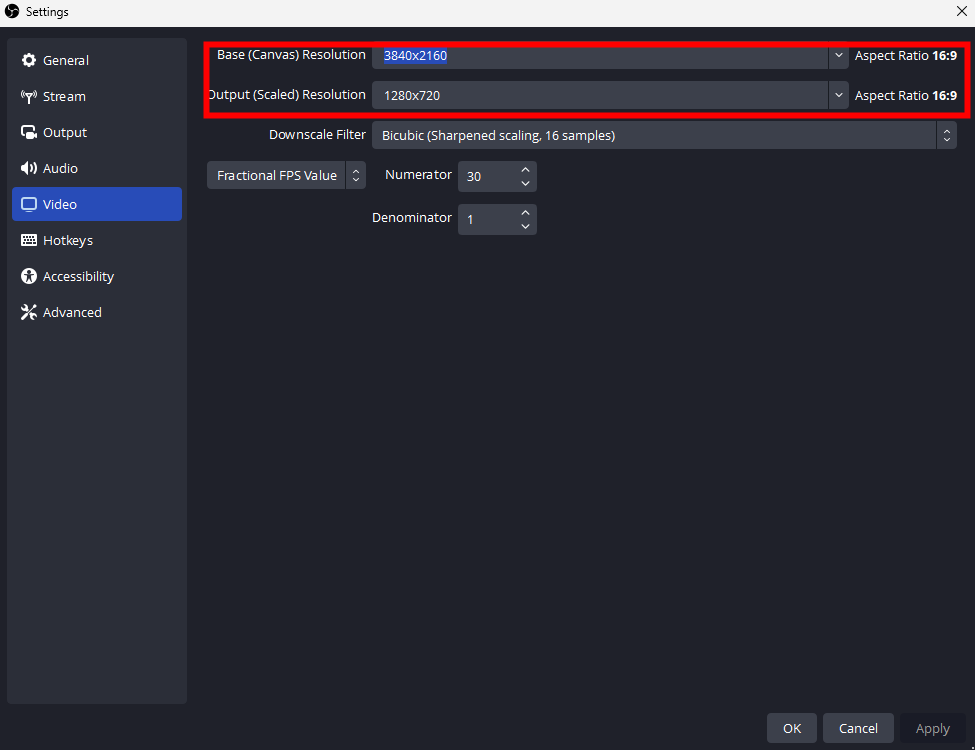Click the Hotkeys keyboard icon
975x750 pixels.
coord(29,241)
